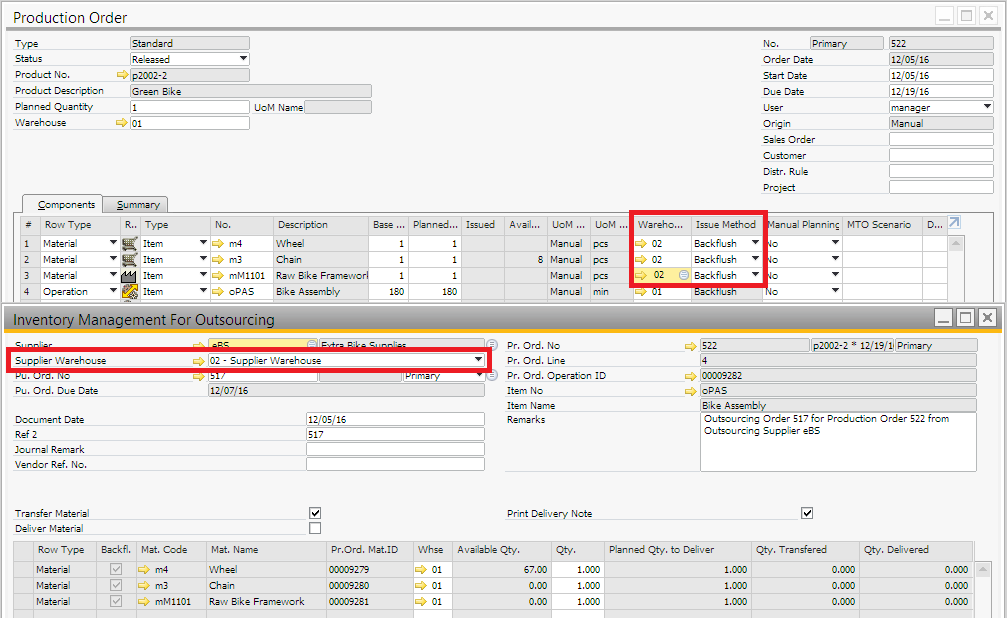Click the expand grid icon above components table
Screen dimensions: 1007x618
tap(954, 223)
